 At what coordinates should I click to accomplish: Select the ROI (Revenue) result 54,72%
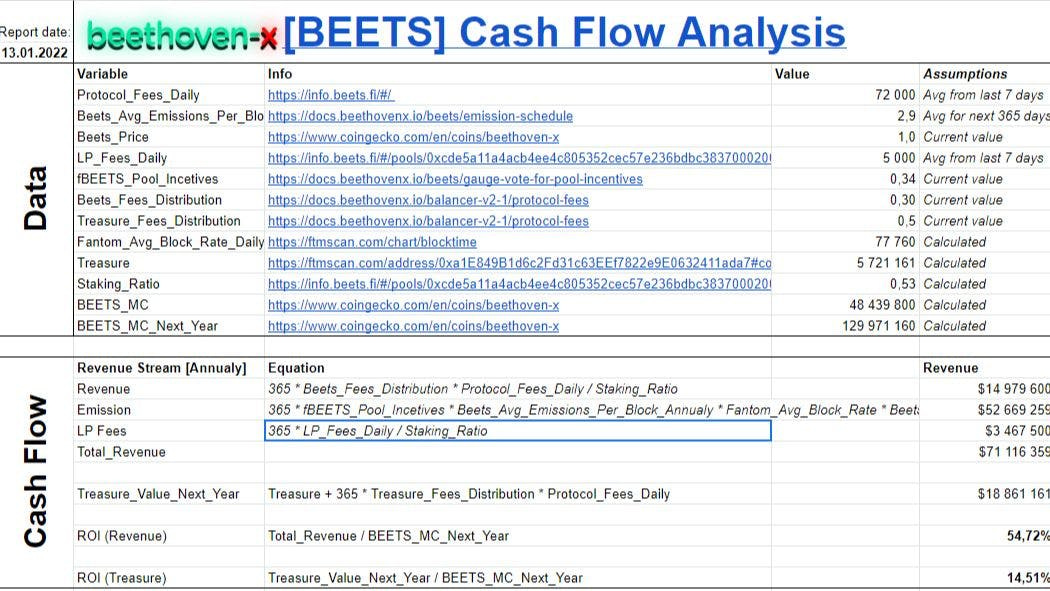pos(984,536)
